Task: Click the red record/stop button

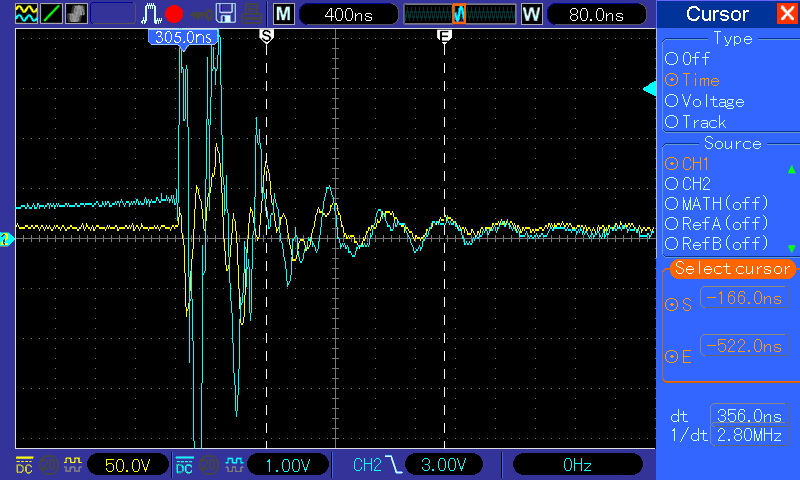Action: point(175,14)
